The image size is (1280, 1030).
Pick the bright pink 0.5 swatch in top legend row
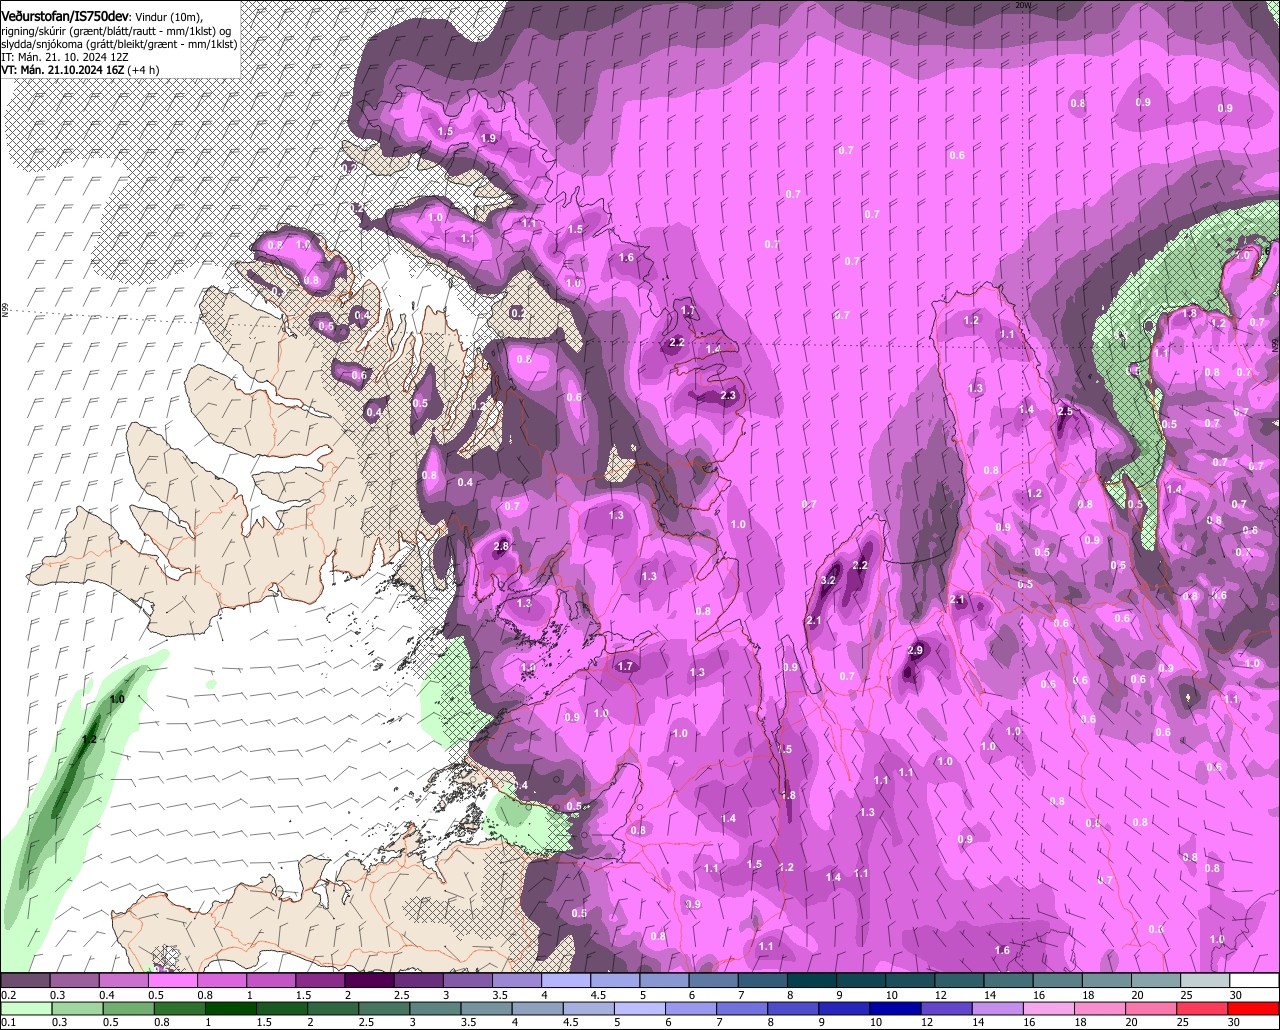click(172, 981)
